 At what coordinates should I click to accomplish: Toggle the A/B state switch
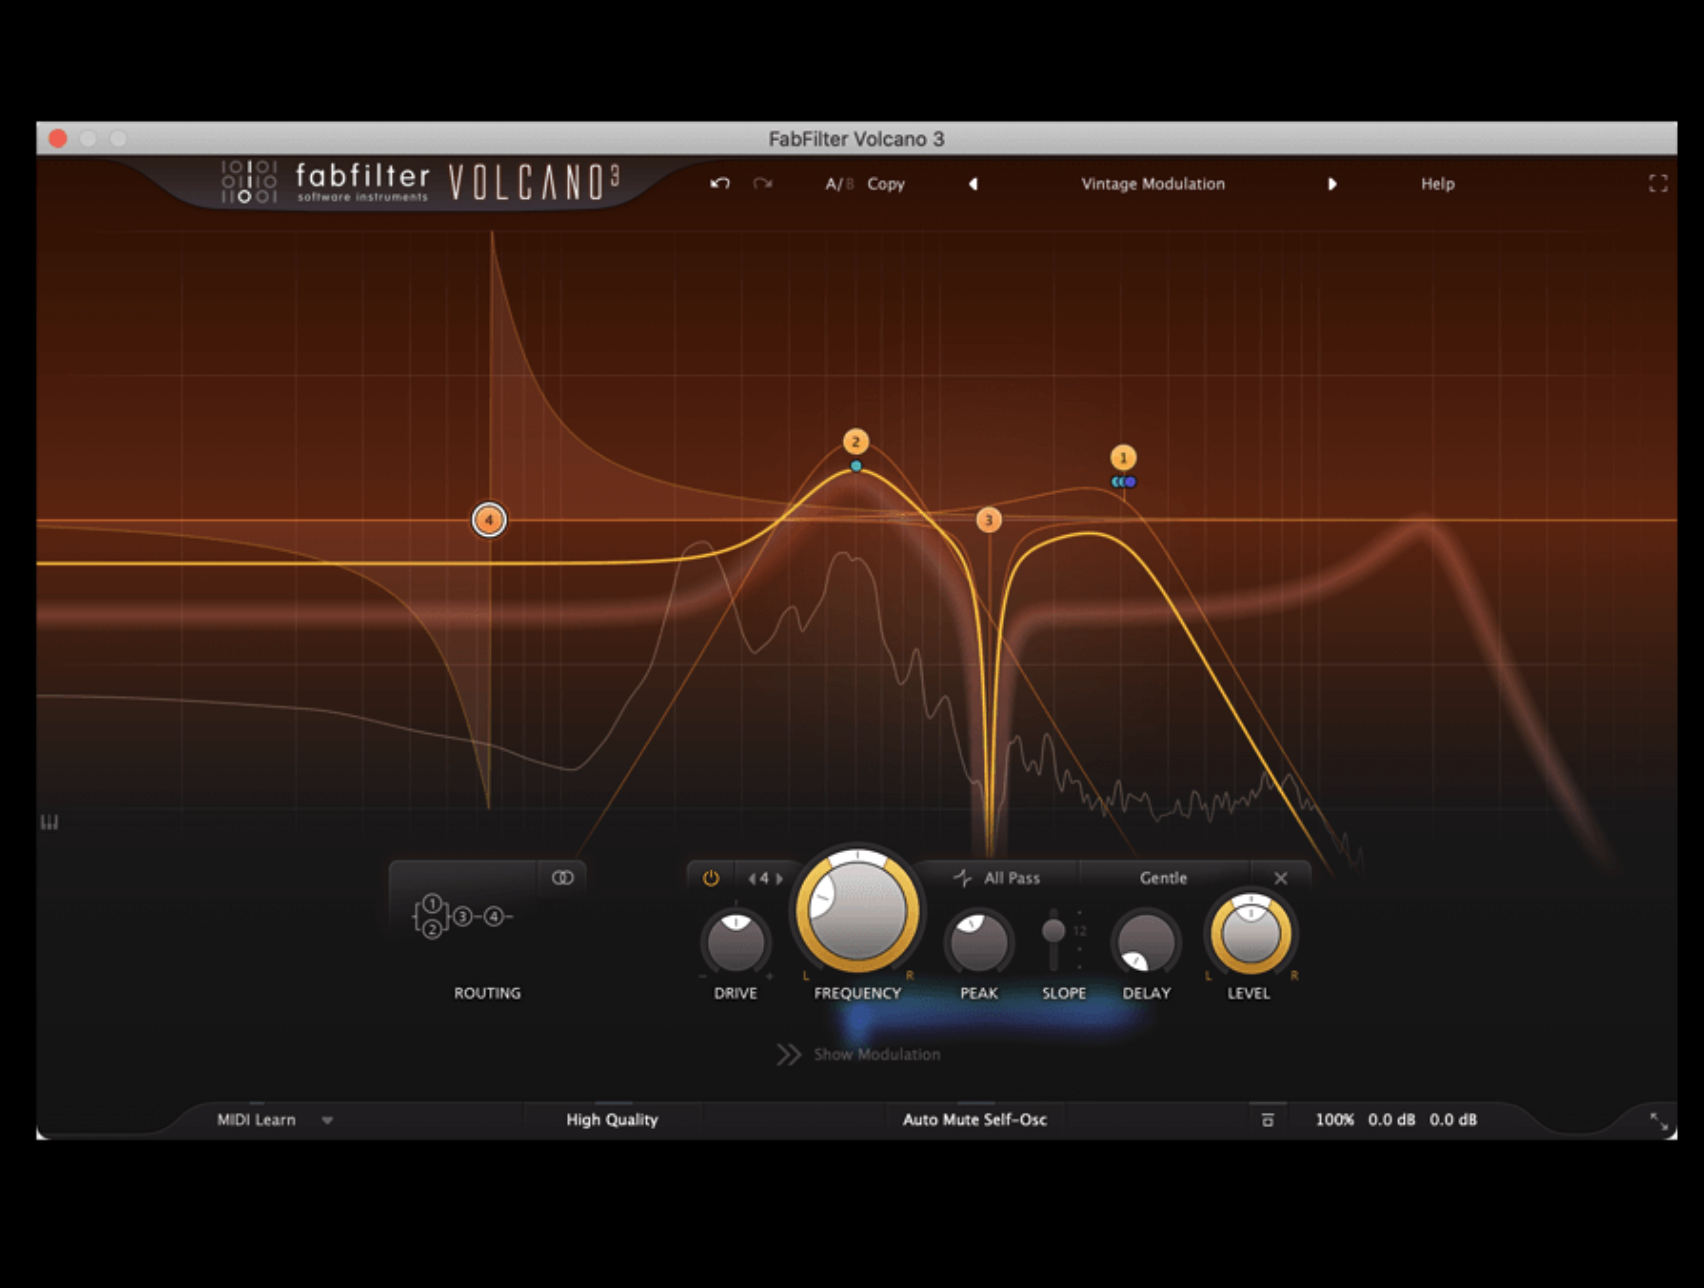(x=839, y=184)
